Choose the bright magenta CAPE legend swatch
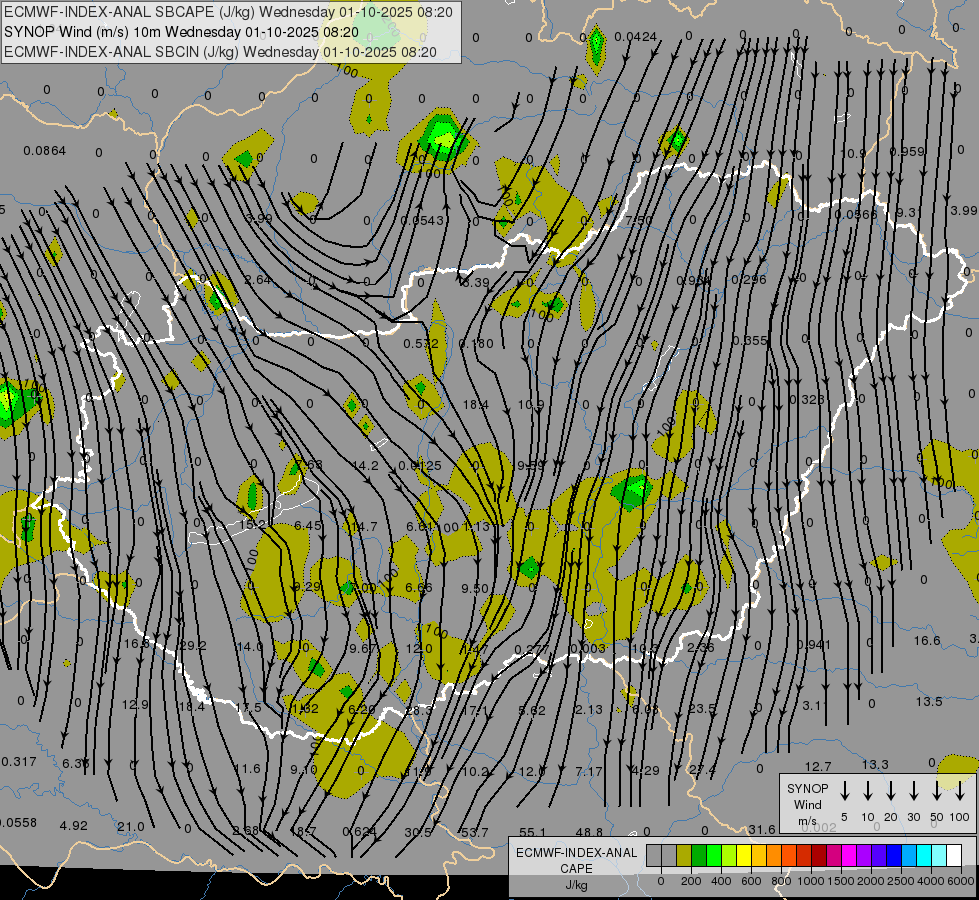Image resolution: width=979 pixels, height=900 pixels. click(x=849, y=855)
